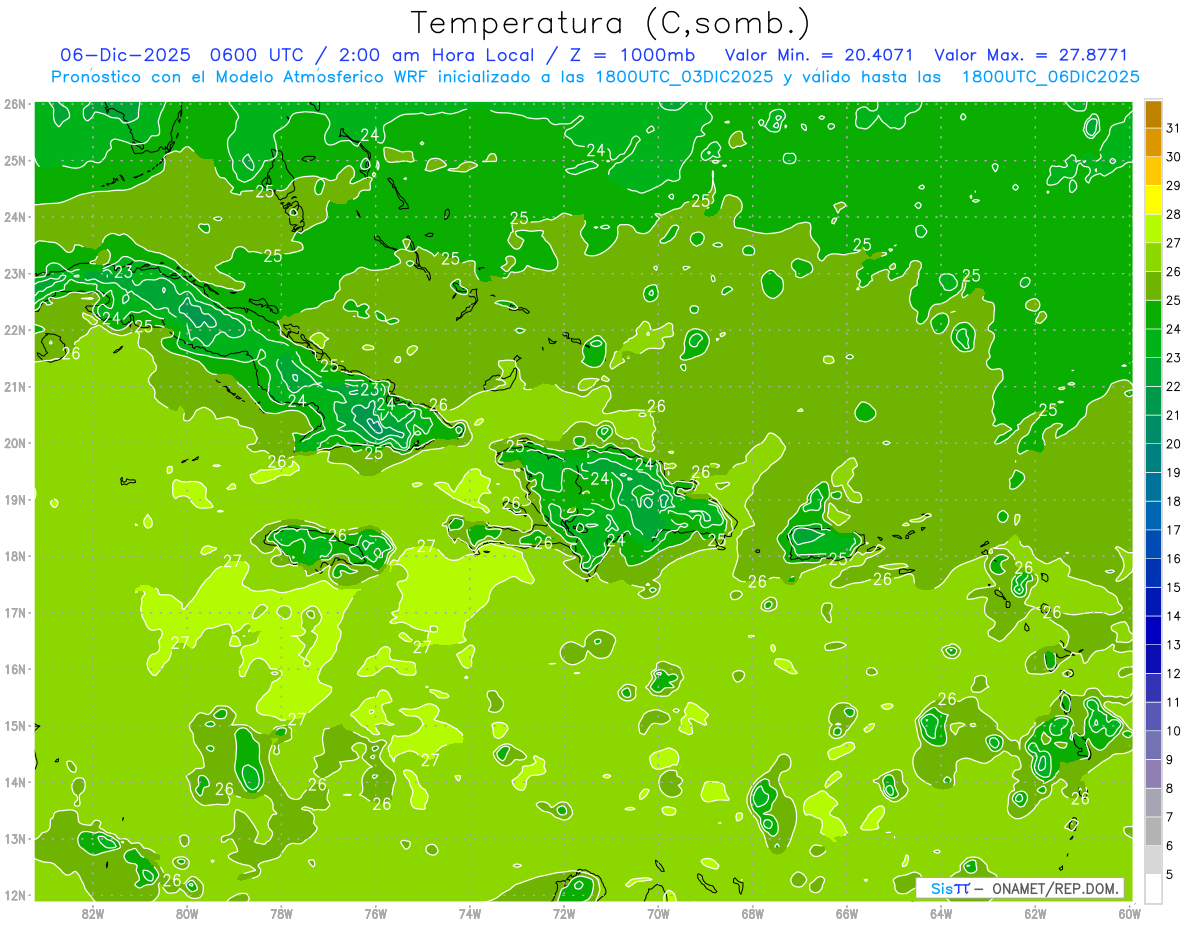This screenshot has height=927, width=1200.
Task: Click the 14N latitude axis label
Action: click(x=14, y=782)
